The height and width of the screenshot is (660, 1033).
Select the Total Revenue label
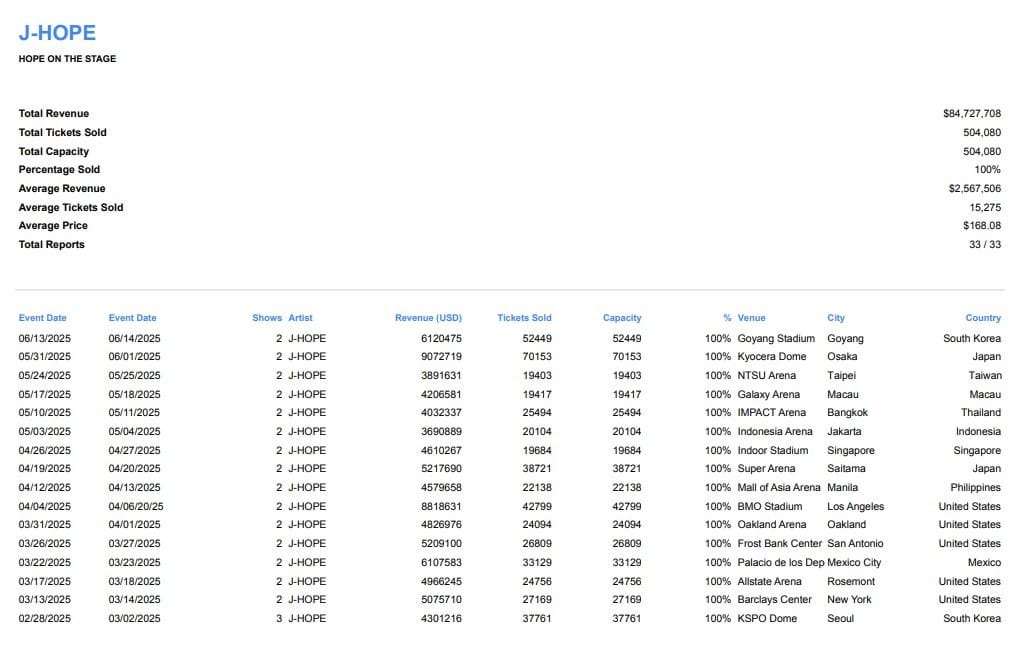pos(53,113)
